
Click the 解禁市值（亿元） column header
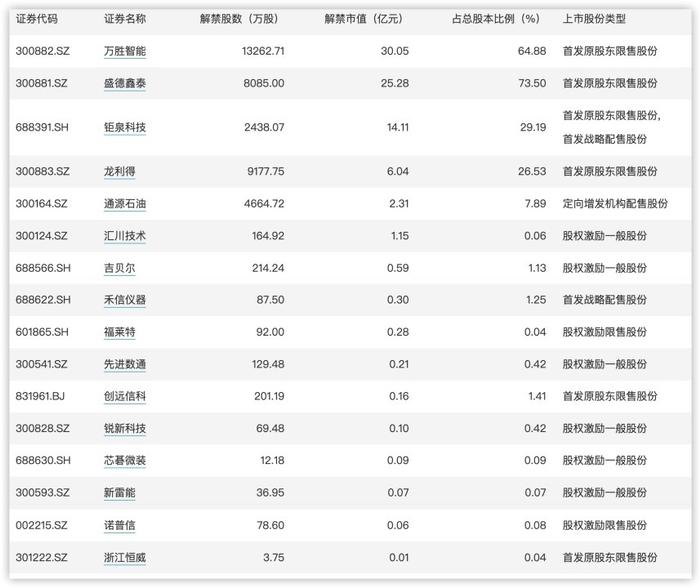tap(366, 19)
